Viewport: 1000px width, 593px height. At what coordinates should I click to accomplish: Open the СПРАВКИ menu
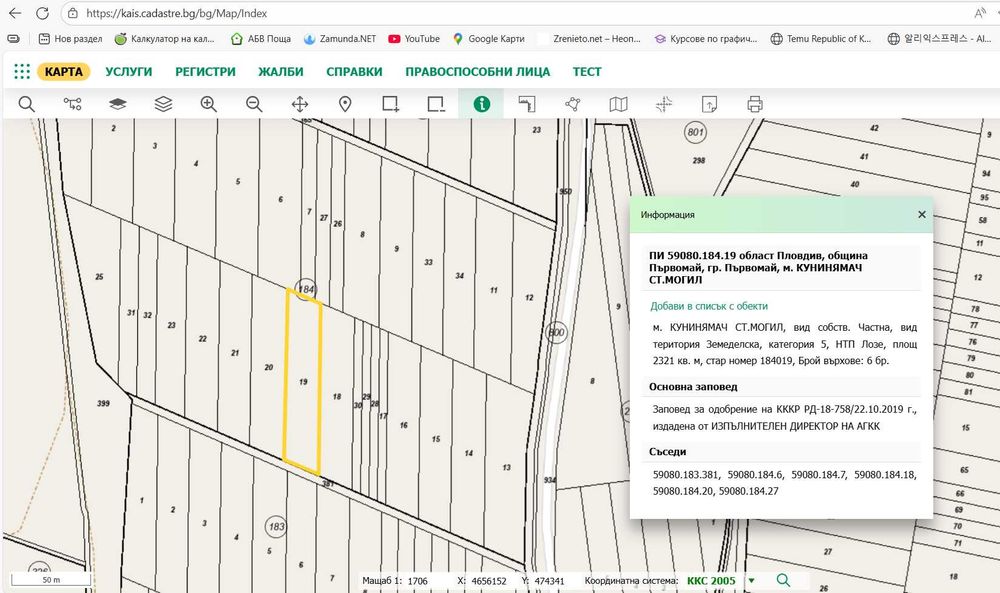tap(354, 72)
